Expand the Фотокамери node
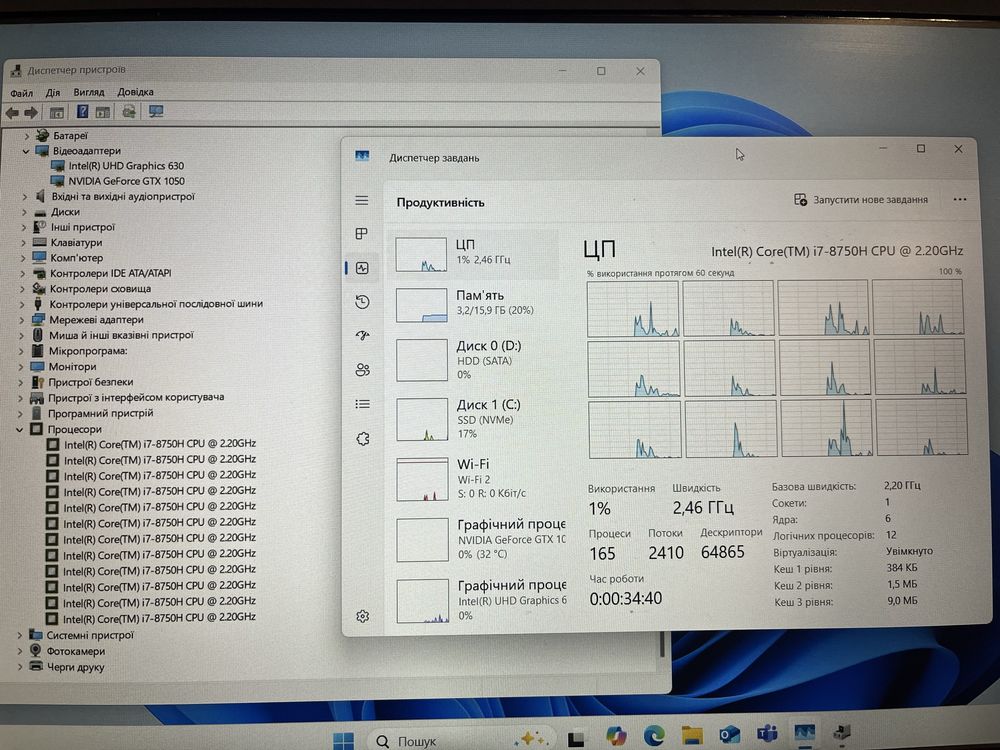 click(19, 651)
